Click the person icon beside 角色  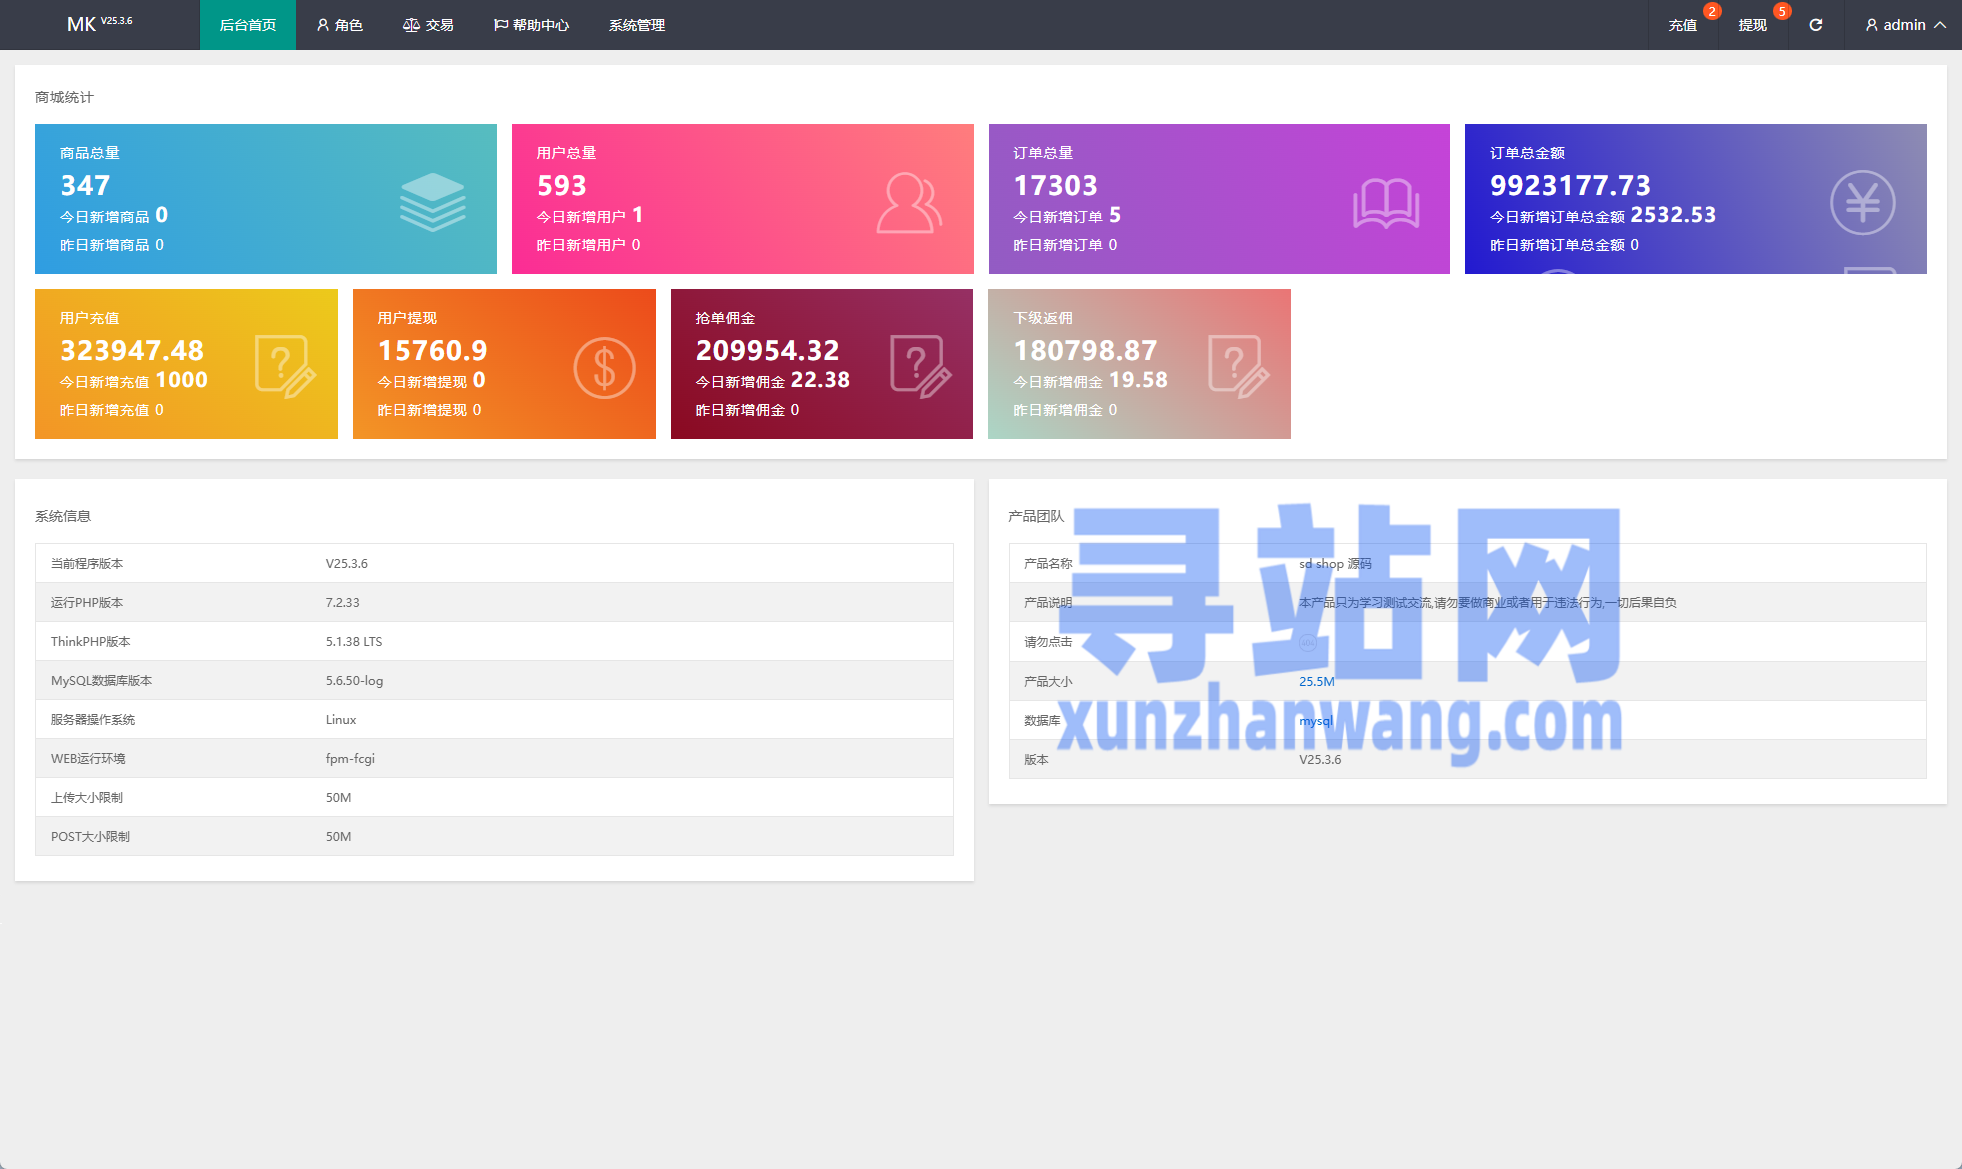coord(323,25)
